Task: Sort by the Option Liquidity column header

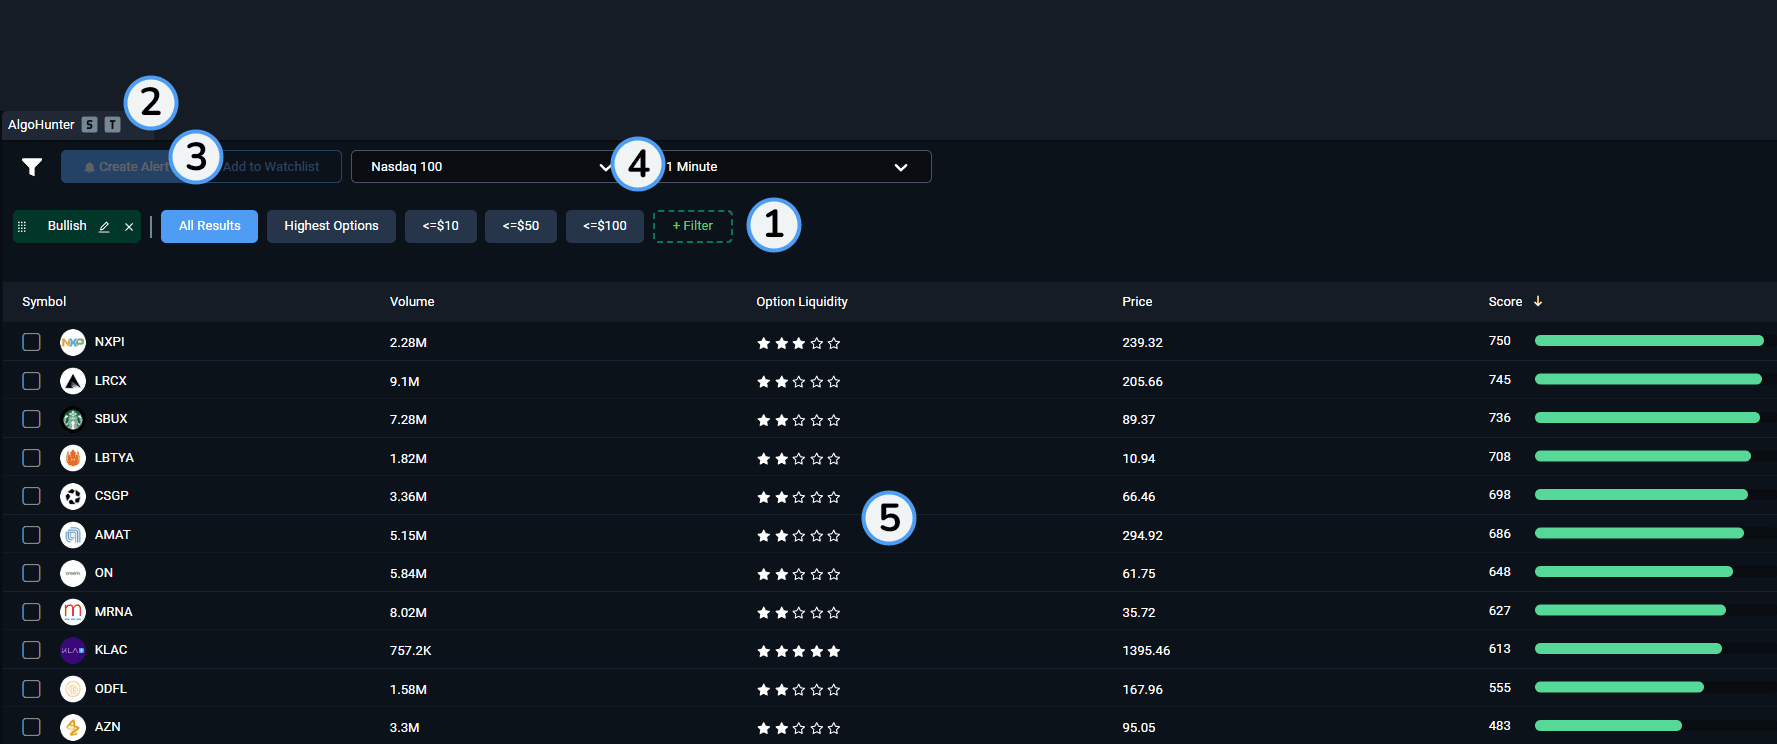Action: 802,302
